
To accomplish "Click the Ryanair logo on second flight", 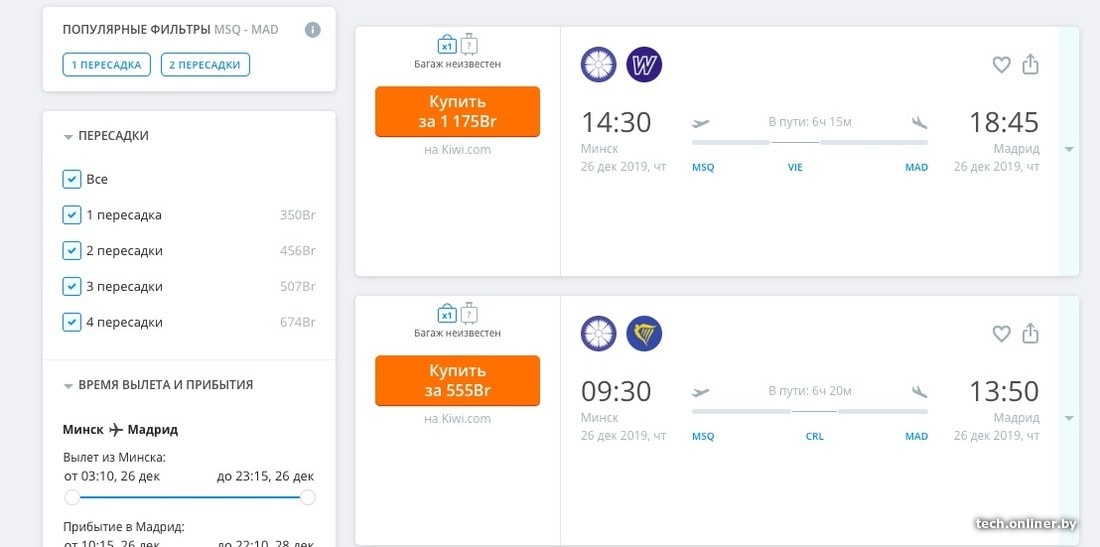I will click(x=644, y=334).
